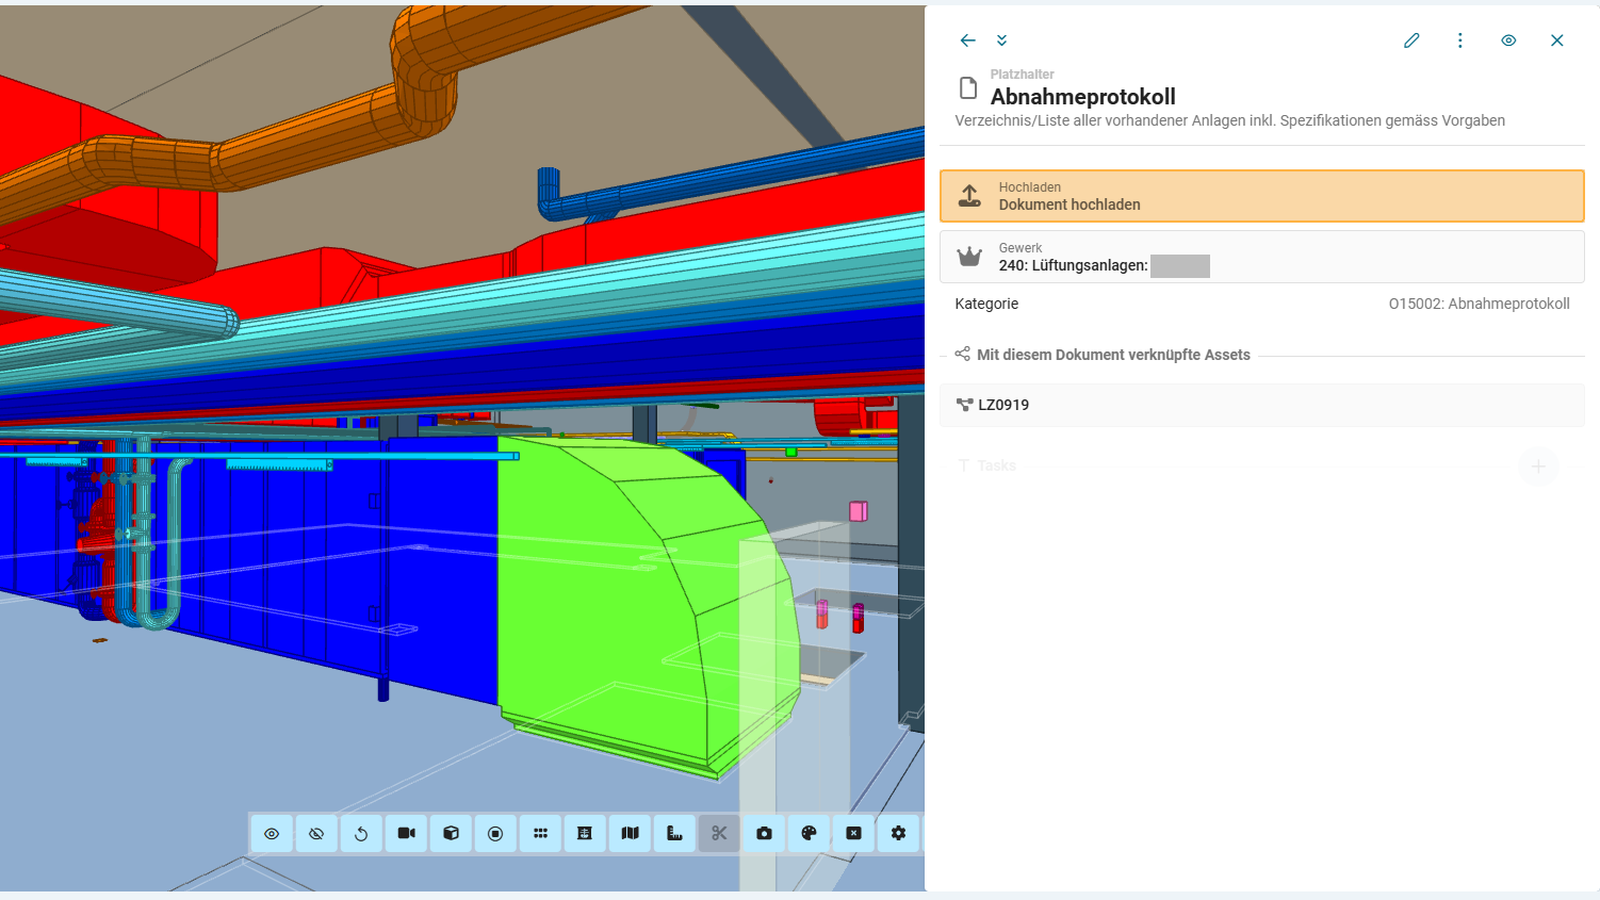Click the add task plus button

point(1538,466)
